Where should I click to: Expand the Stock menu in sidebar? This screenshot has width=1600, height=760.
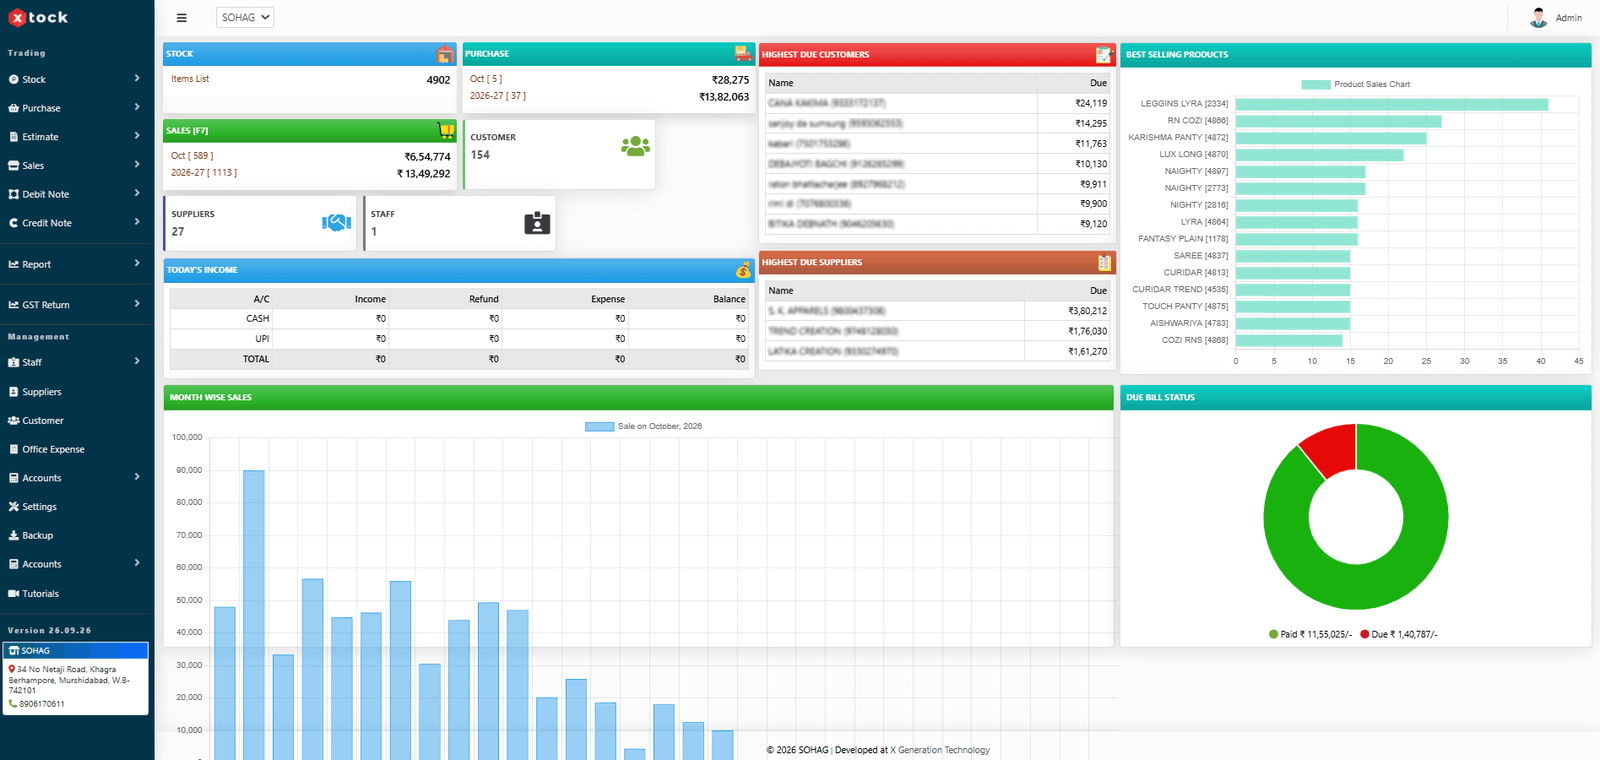77,79
